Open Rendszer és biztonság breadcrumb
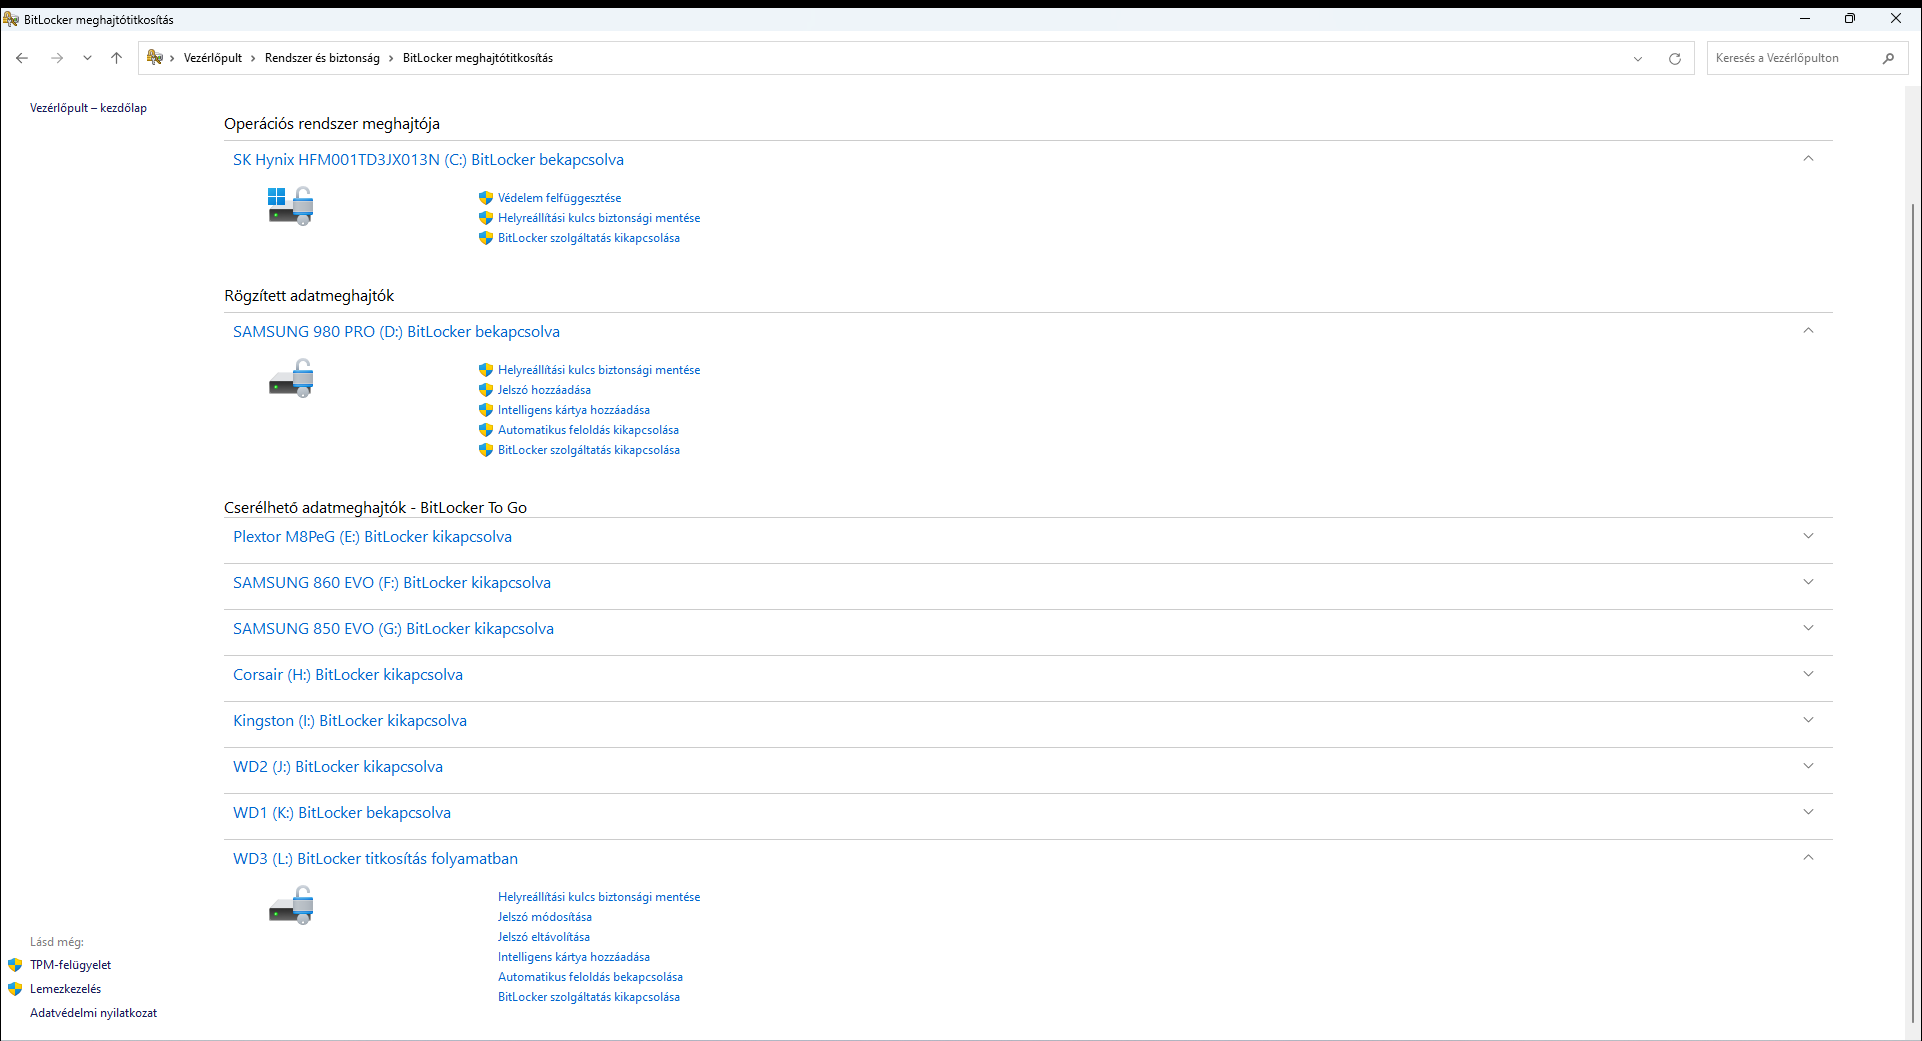The image size is (1922, 1041). coord(322,58)
